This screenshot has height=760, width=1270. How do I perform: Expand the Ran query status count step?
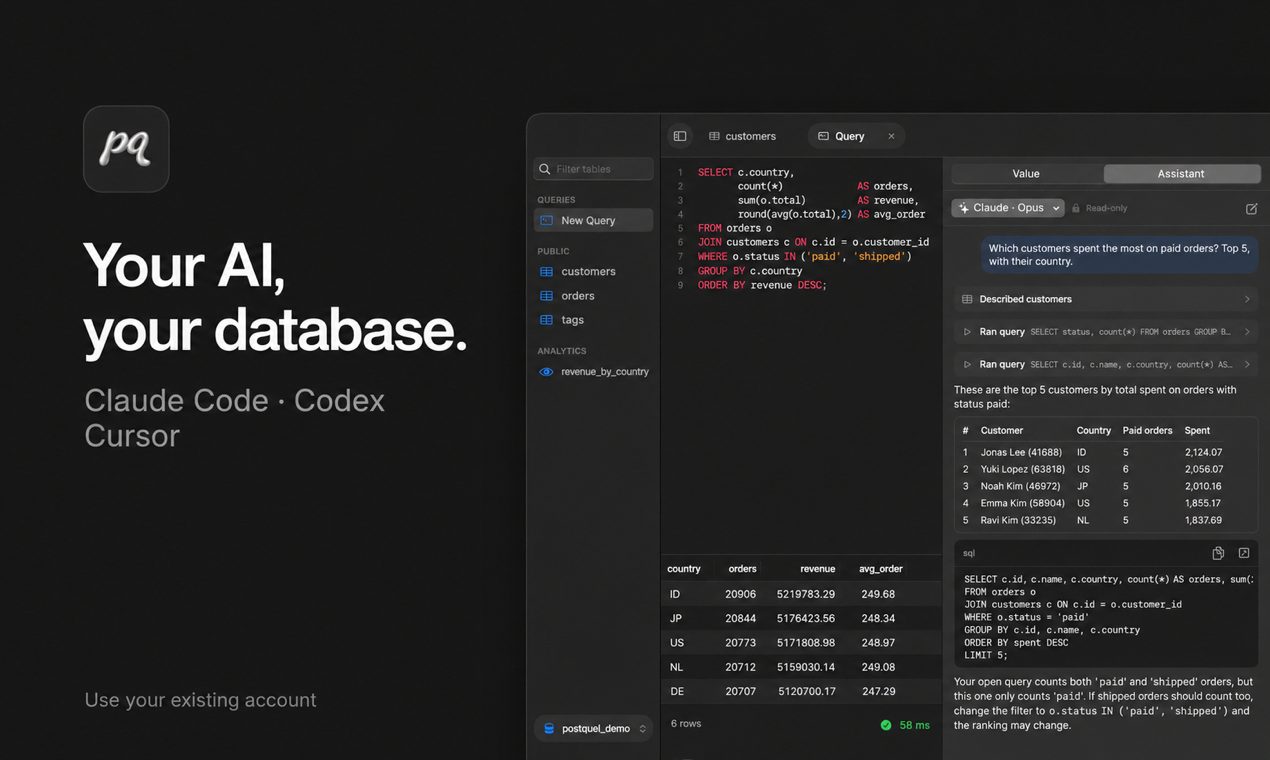pos(1106,332)
